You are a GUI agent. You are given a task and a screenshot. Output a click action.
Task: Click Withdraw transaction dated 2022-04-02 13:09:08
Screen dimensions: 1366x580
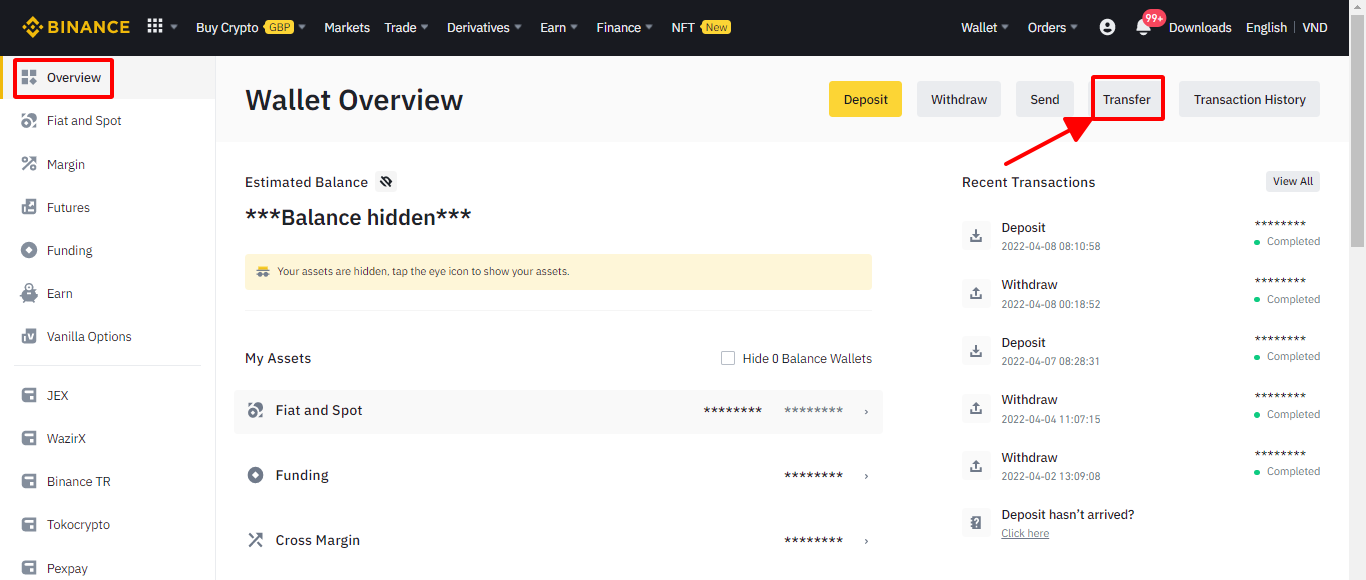pyautogui.click(x=1141, y=466)
